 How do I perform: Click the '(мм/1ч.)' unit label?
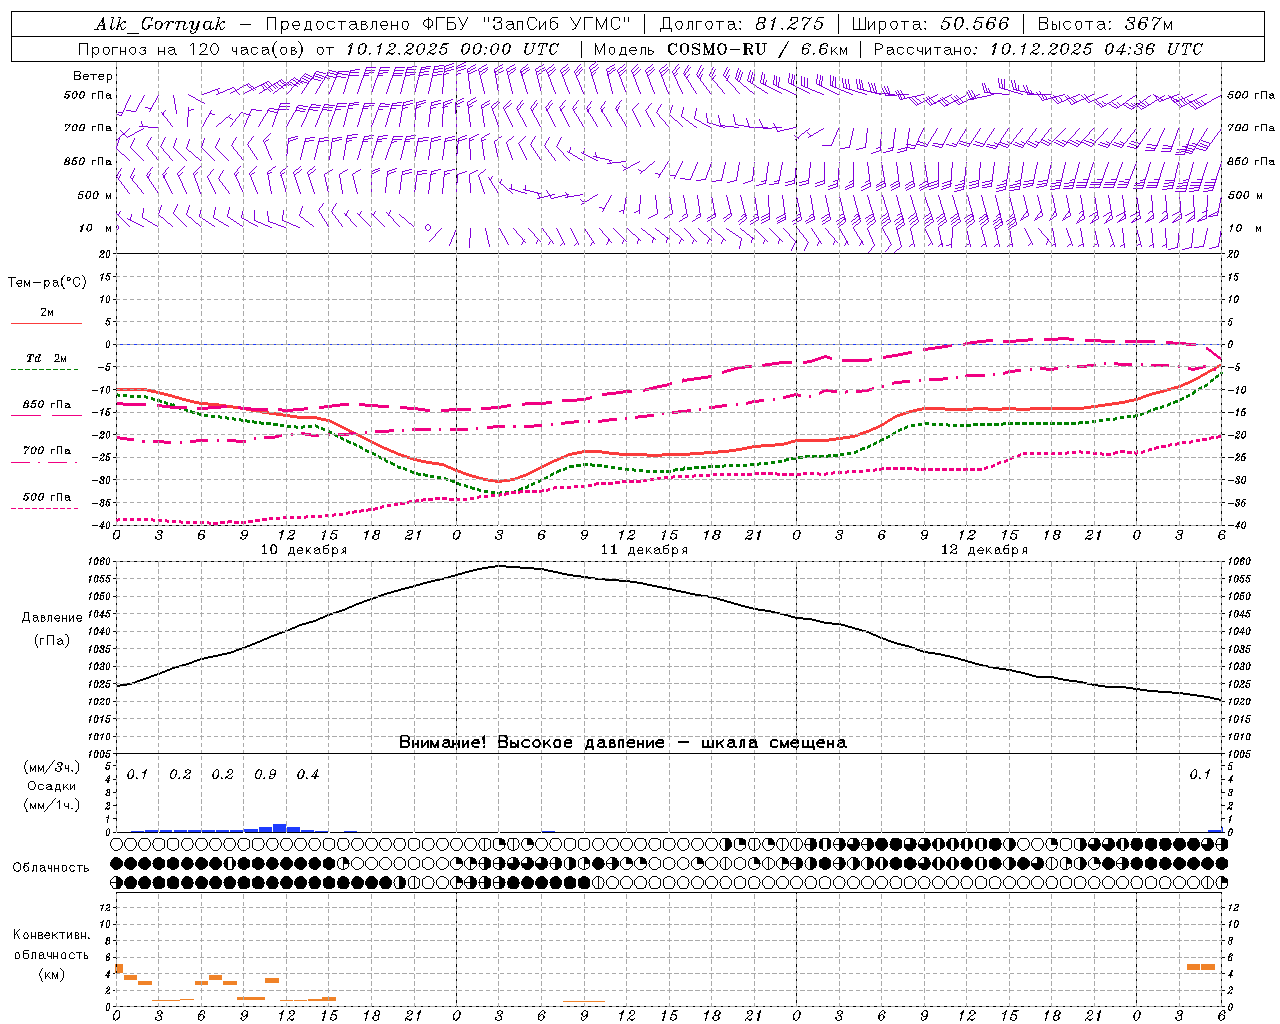coord(51,805)
